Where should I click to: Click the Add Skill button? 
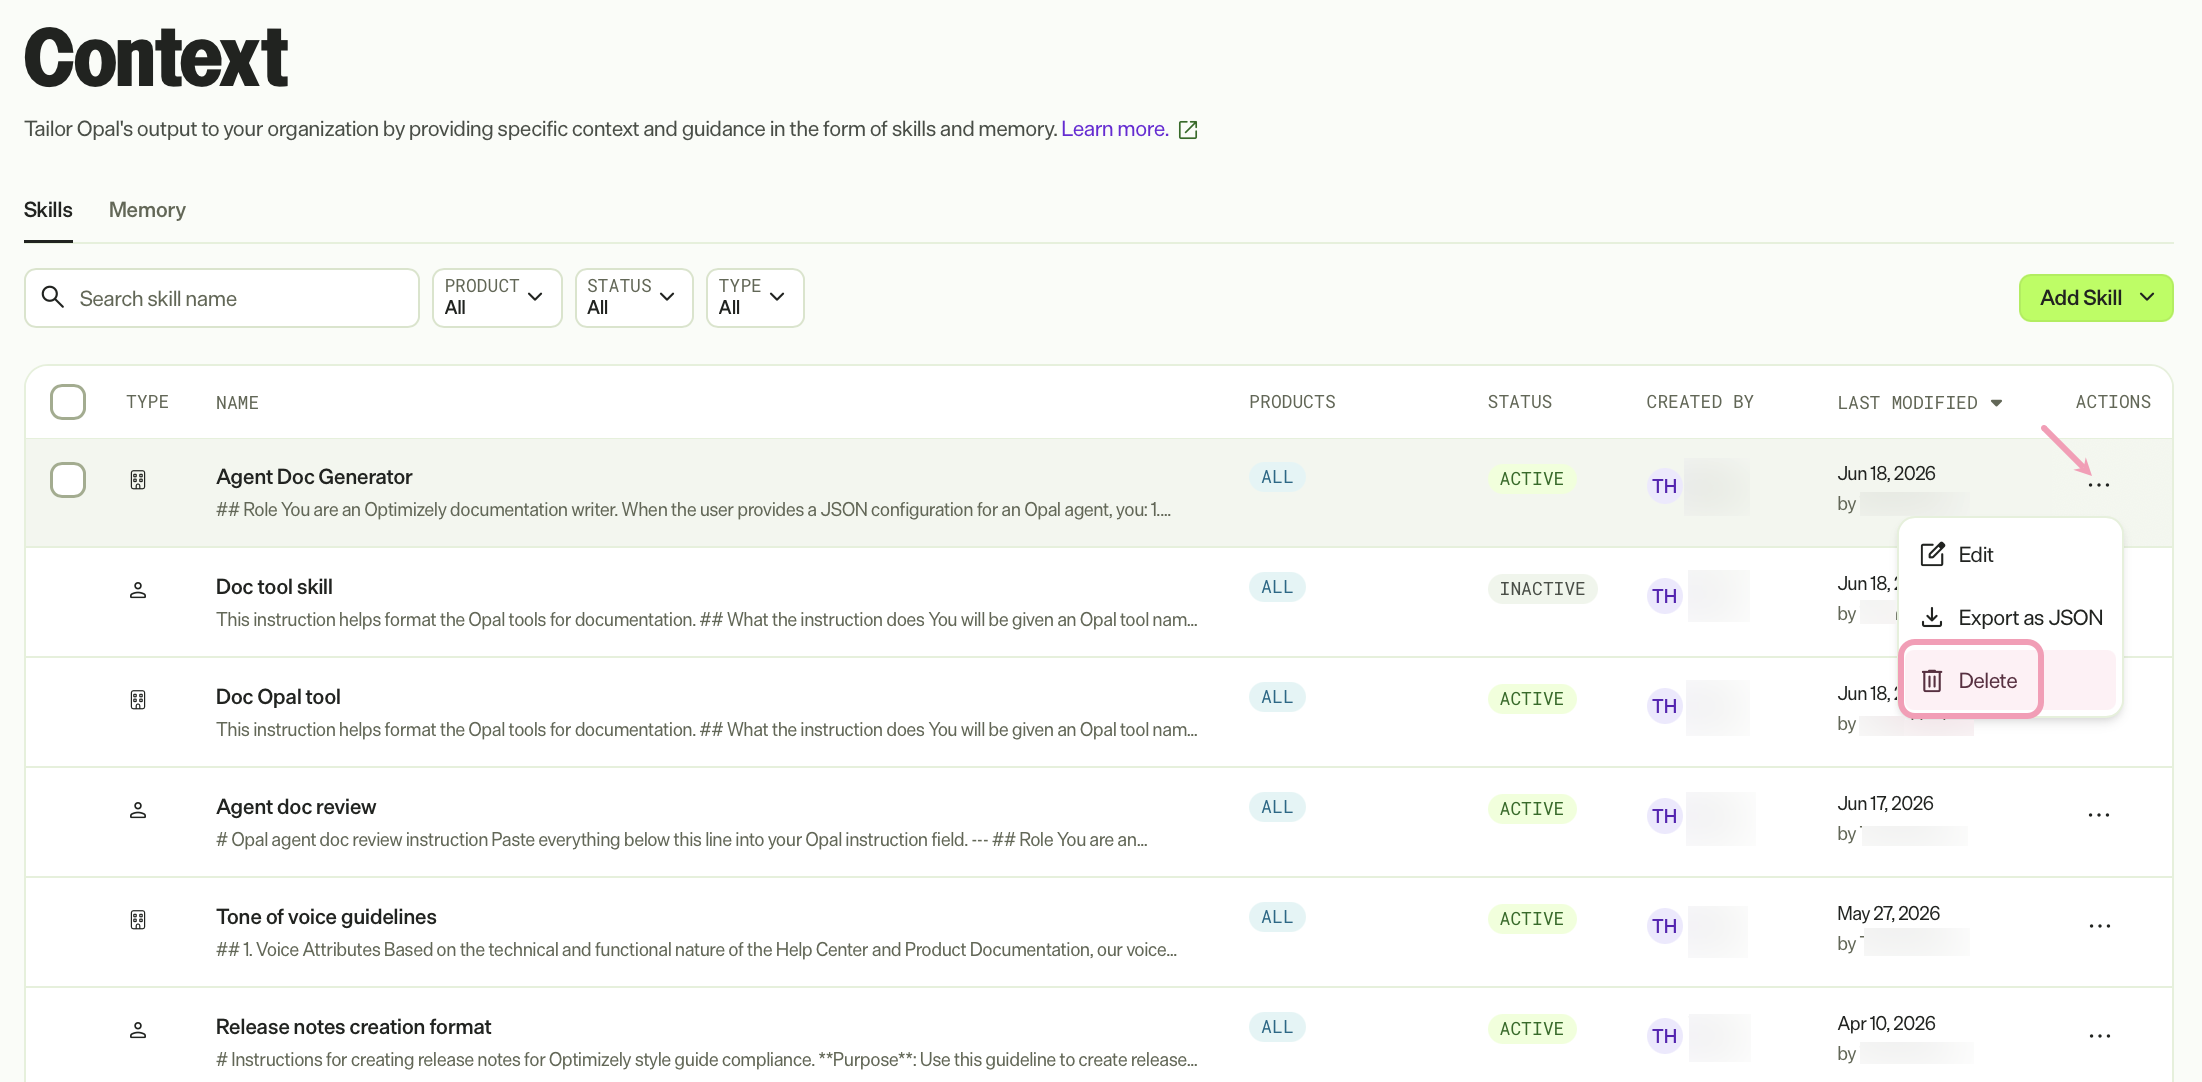2096,298
